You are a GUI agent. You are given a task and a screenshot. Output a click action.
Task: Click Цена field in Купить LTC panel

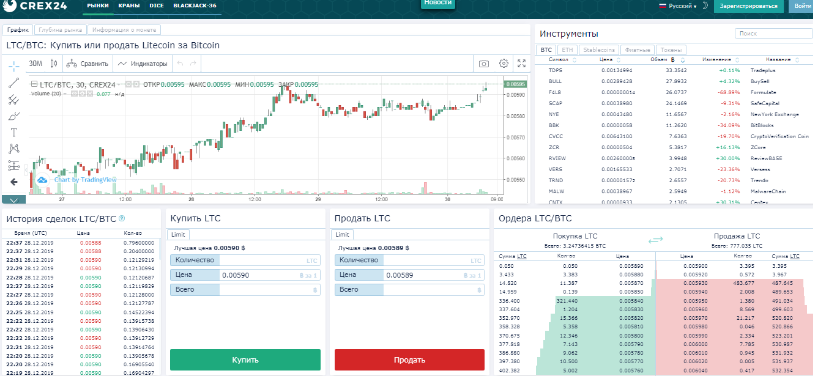coord(245,275)
